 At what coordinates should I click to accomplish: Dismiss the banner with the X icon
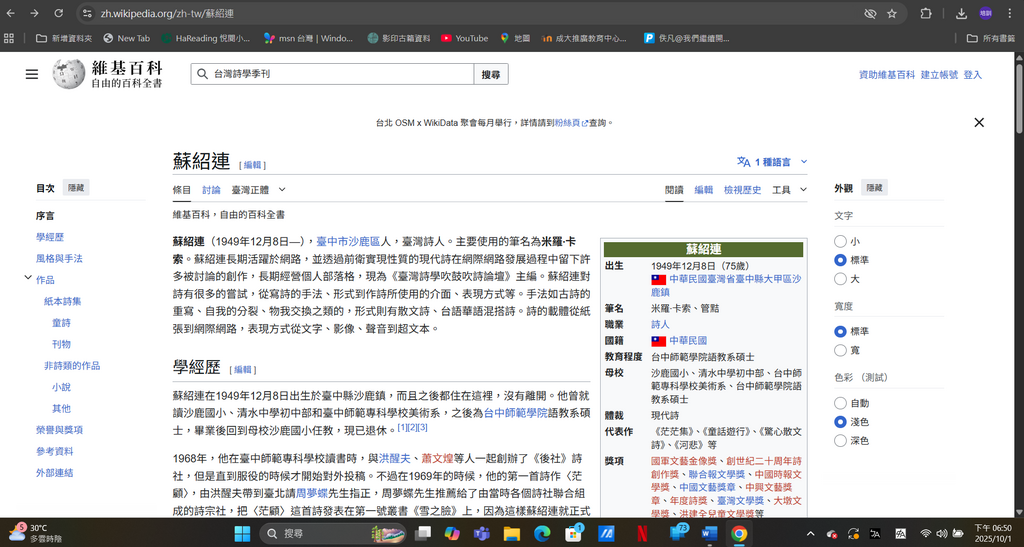[979, 122]
